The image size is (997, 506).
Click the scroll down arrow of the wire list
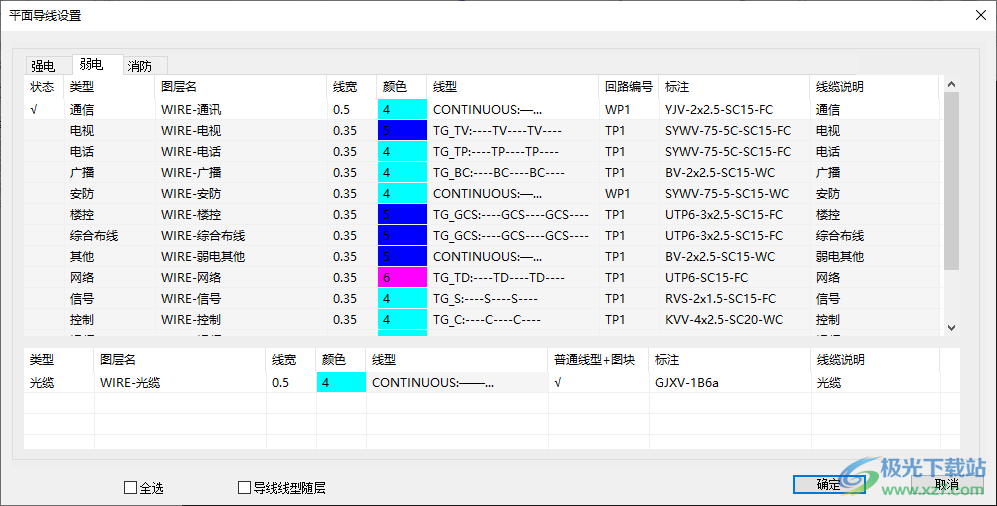pos(951,327)
